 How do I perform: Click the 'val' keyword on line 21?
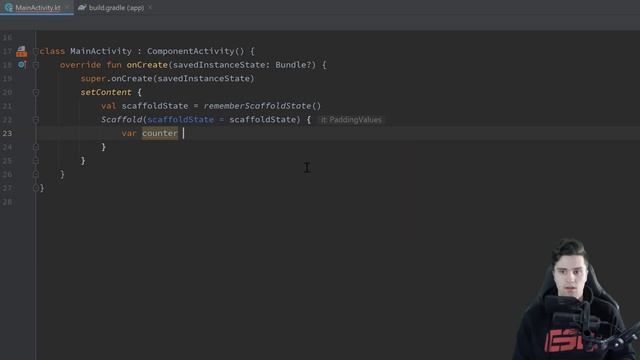tap(109, 106)
